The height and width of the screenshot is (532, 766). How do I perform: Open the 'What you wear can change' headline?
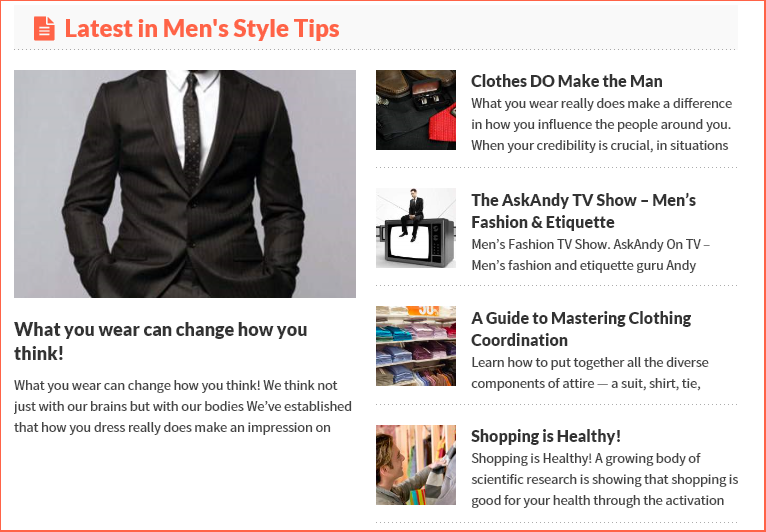tap(161, 341)
